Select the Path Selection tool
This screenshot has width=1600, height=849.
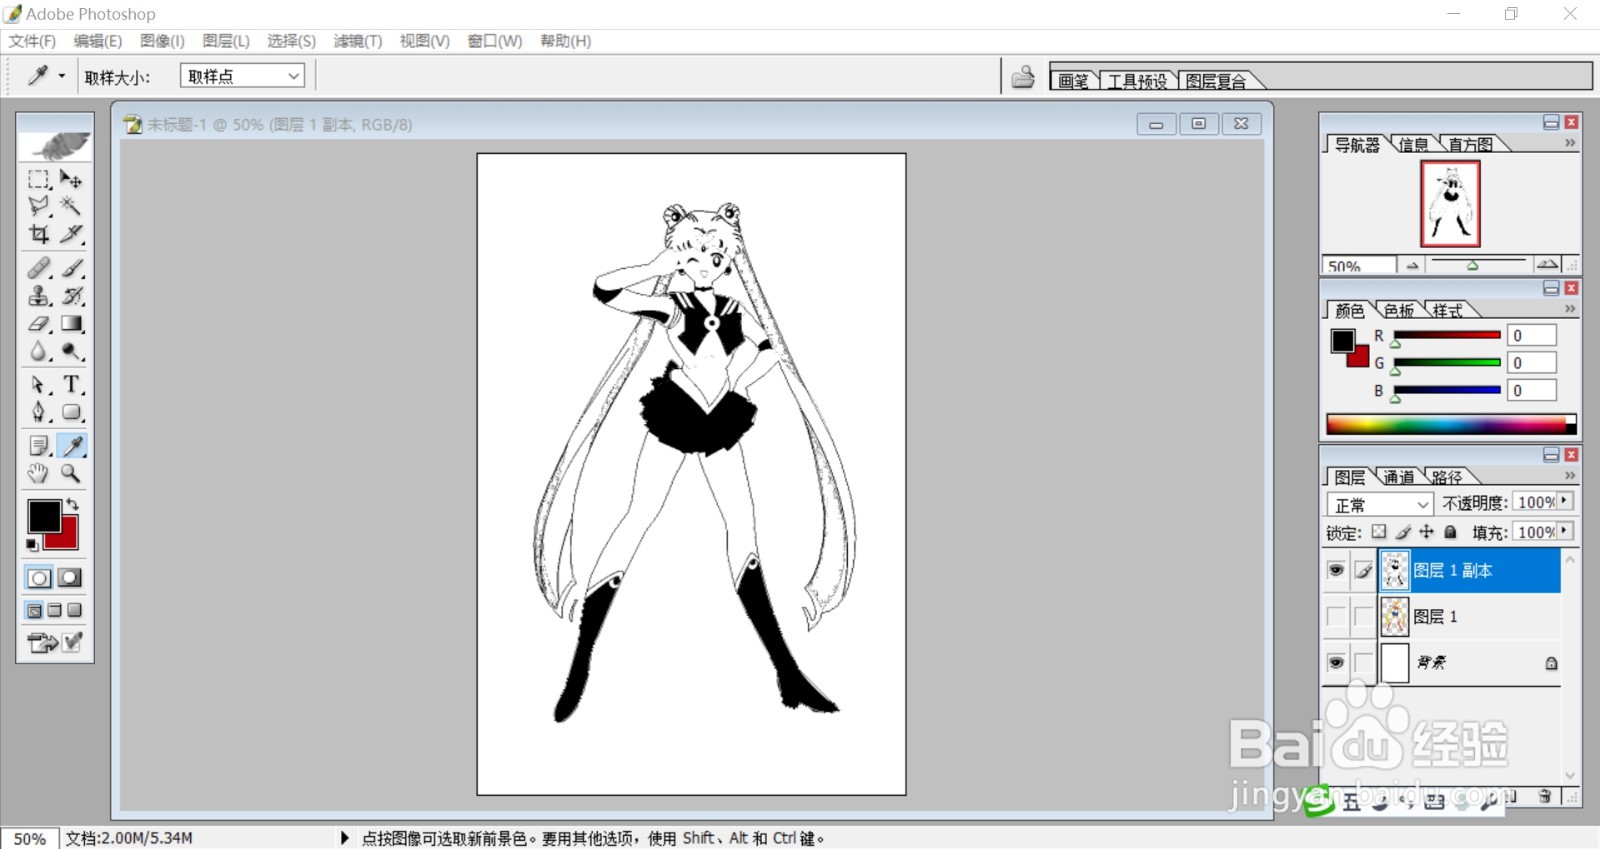click(x=39, y=384)
